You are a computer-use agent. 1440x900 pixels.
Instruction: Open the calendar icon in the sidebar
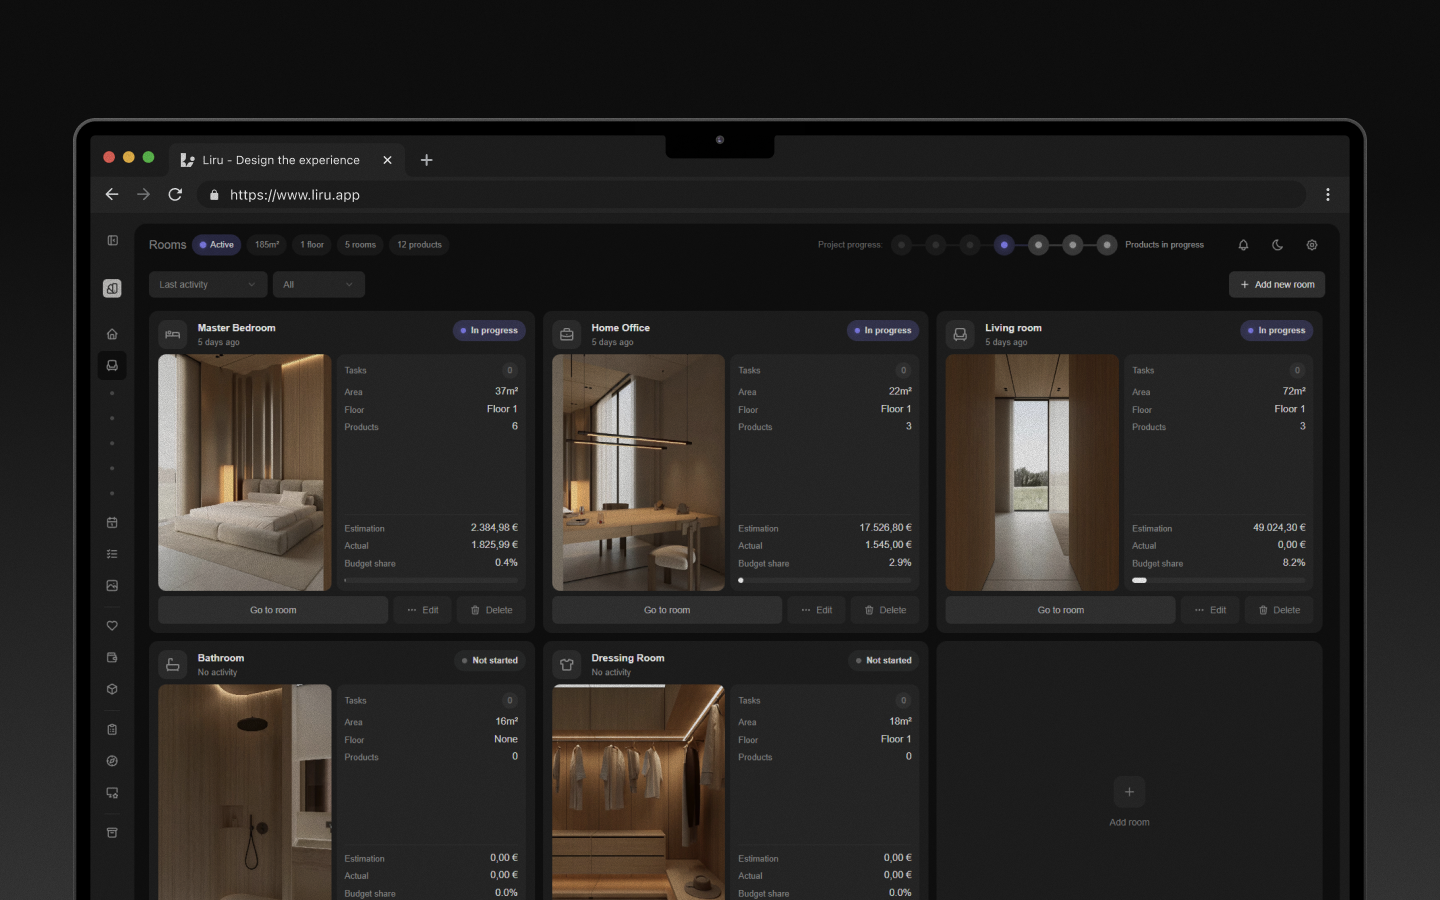[112, 522]
